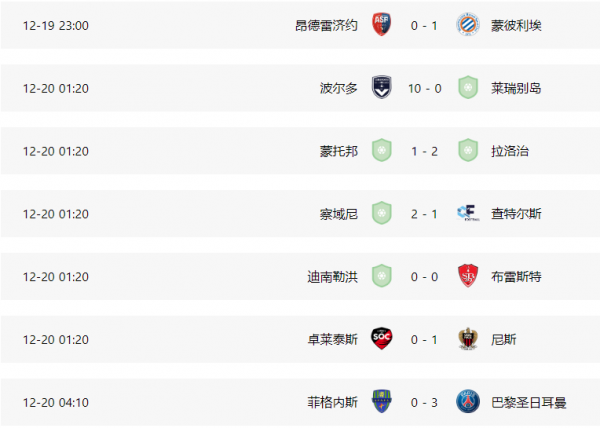Click the placeholder logo beside 莱瑞别岛
Screen dimensions: 600x428
466,87
